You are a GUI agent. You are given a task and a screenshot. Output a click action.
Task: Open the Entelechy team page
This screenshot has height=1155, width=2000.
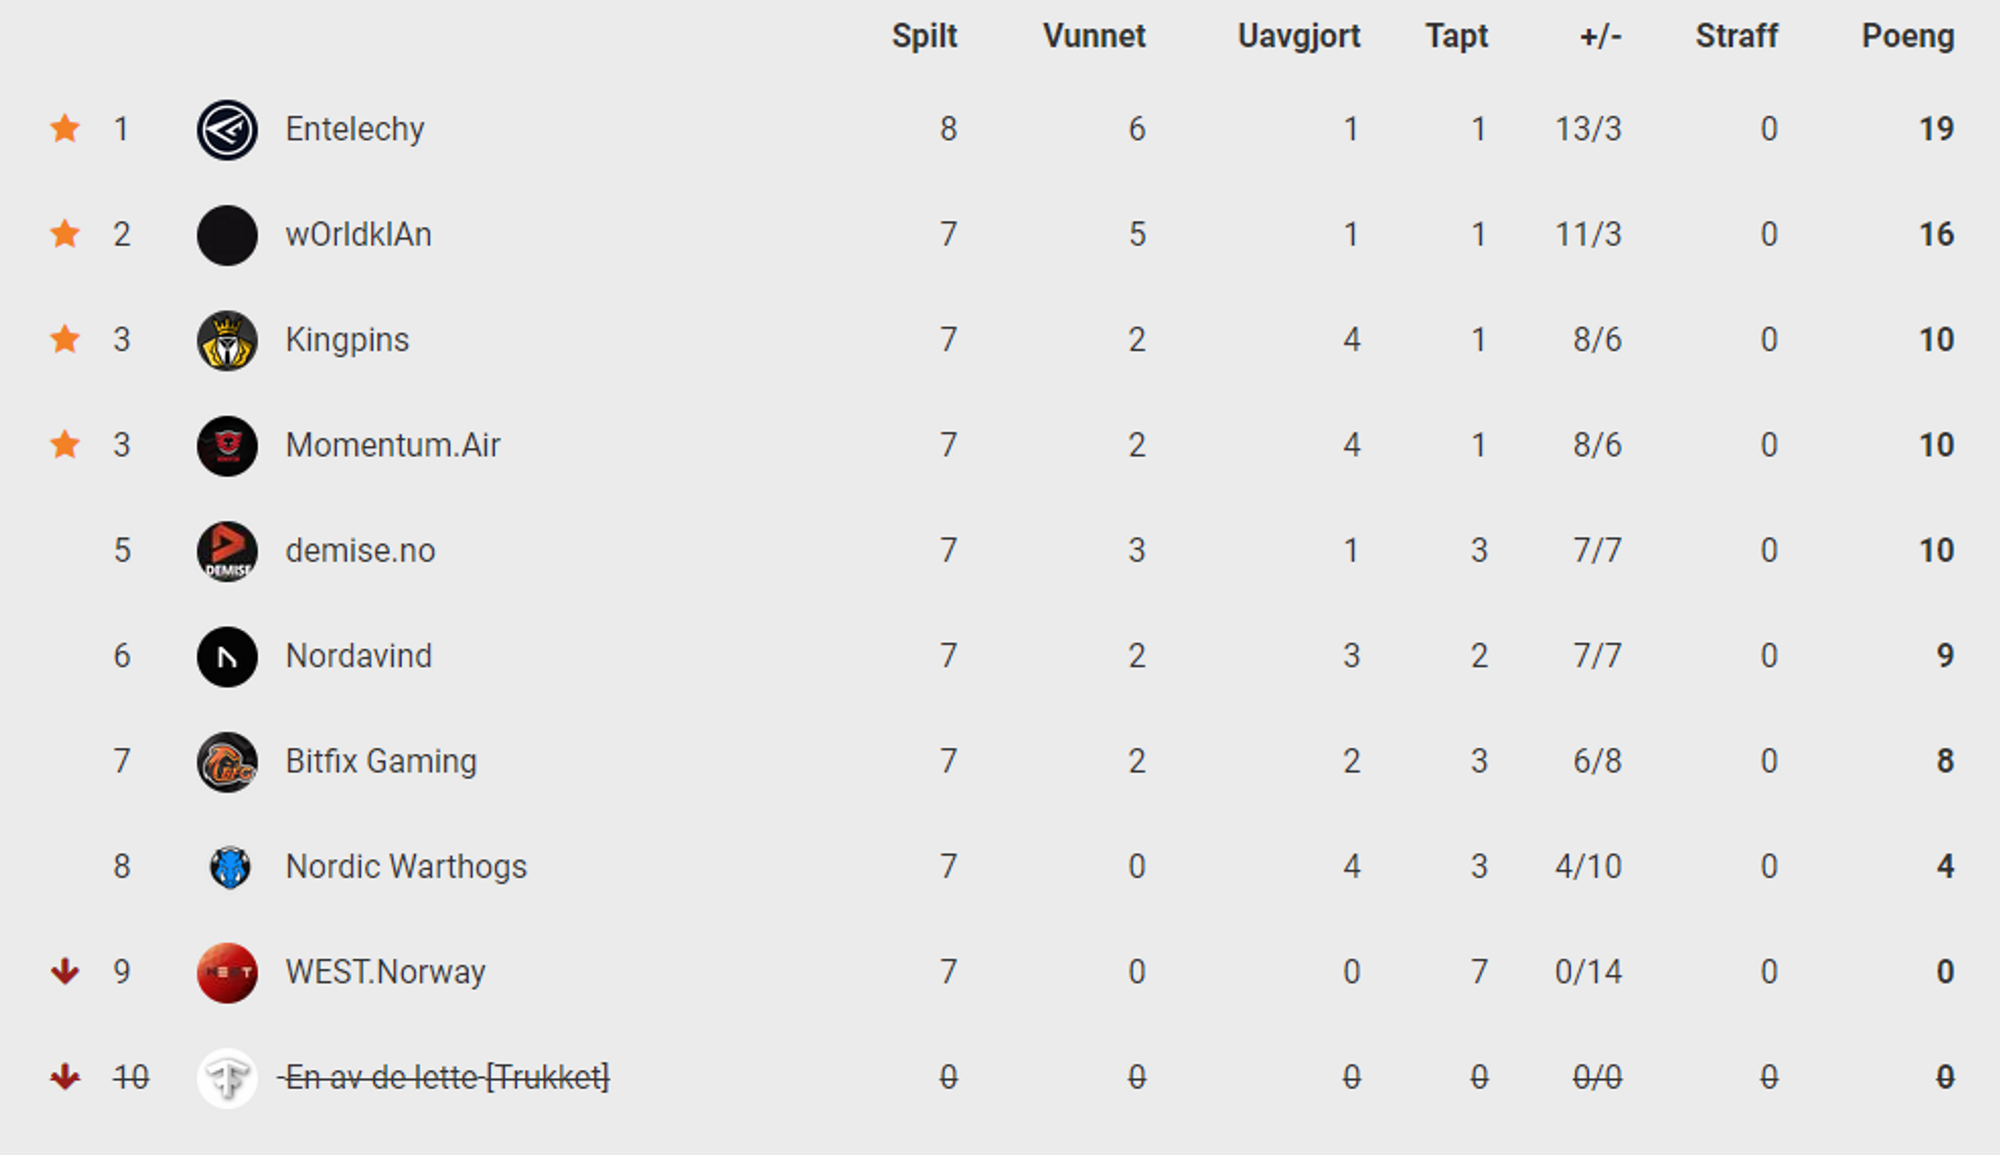pyautogui.click(x=355, y=129)
